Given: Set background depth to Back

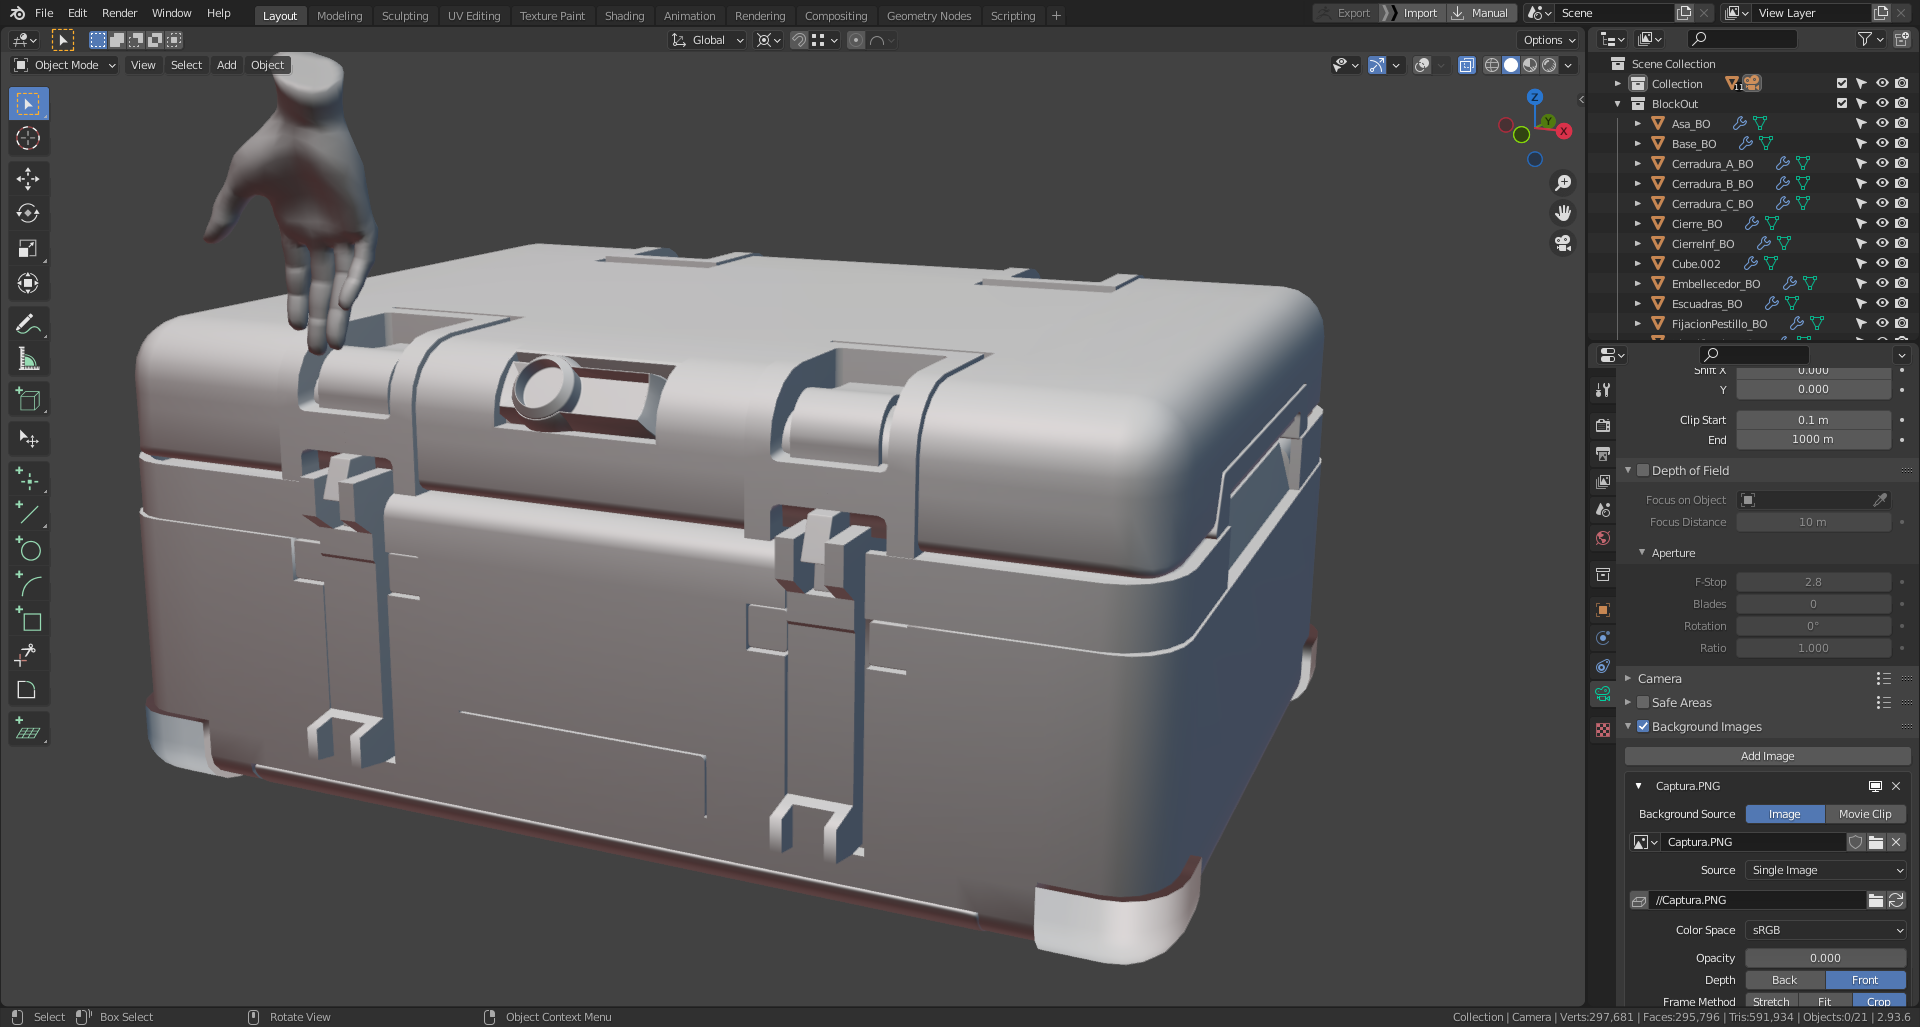Looking at the screenshot, I should pyautogui.click(x=1785, y=980).
